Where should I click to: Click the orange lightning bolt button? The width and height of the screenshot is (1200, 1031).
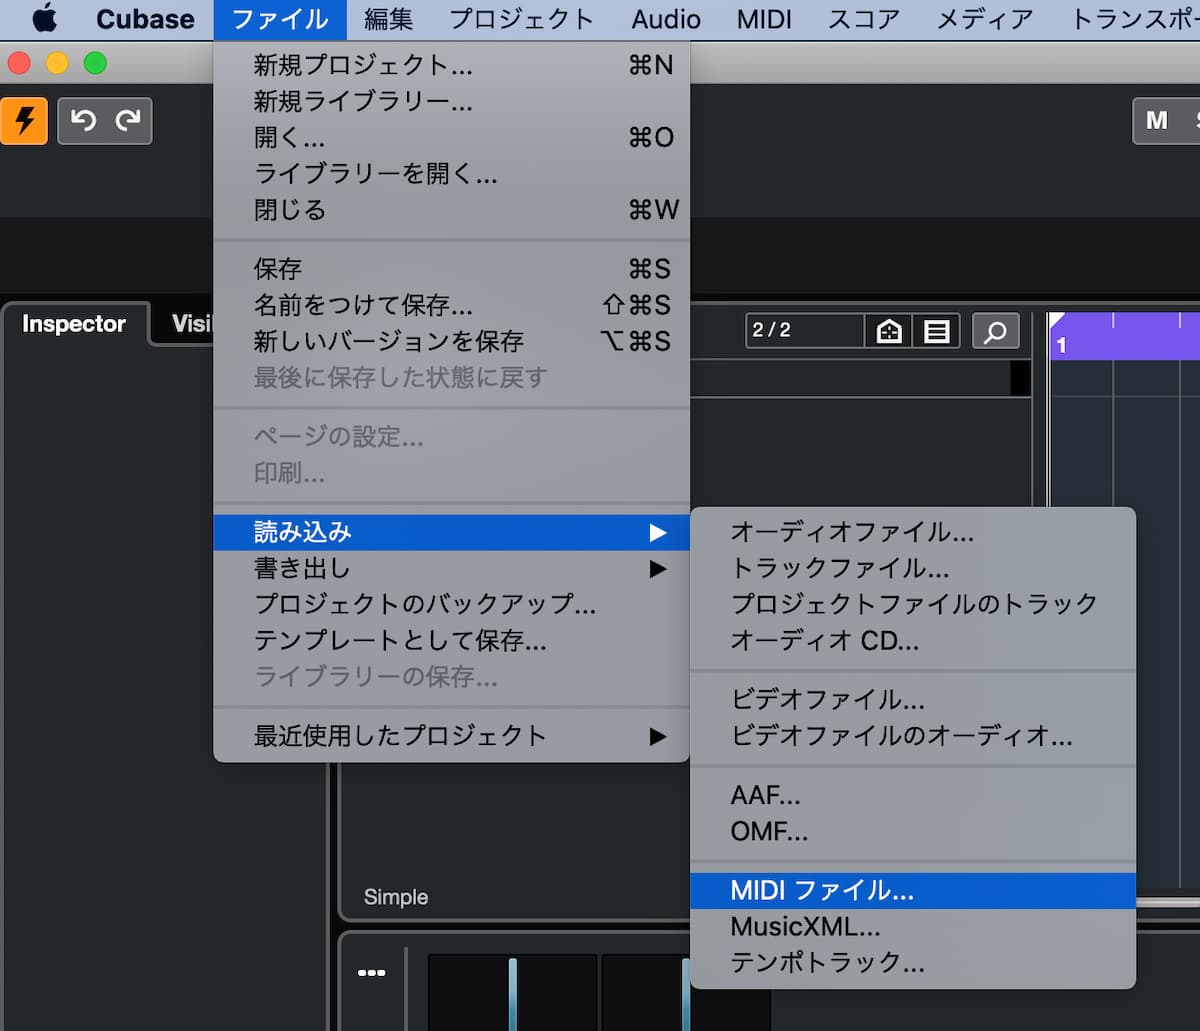[24, 121]
